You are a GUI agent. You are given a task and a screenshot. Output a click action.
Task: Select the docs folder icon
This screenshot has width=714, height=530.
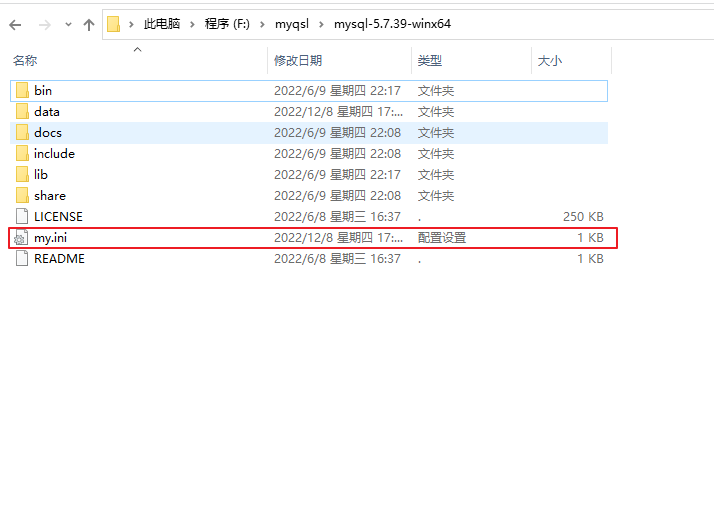22,132
